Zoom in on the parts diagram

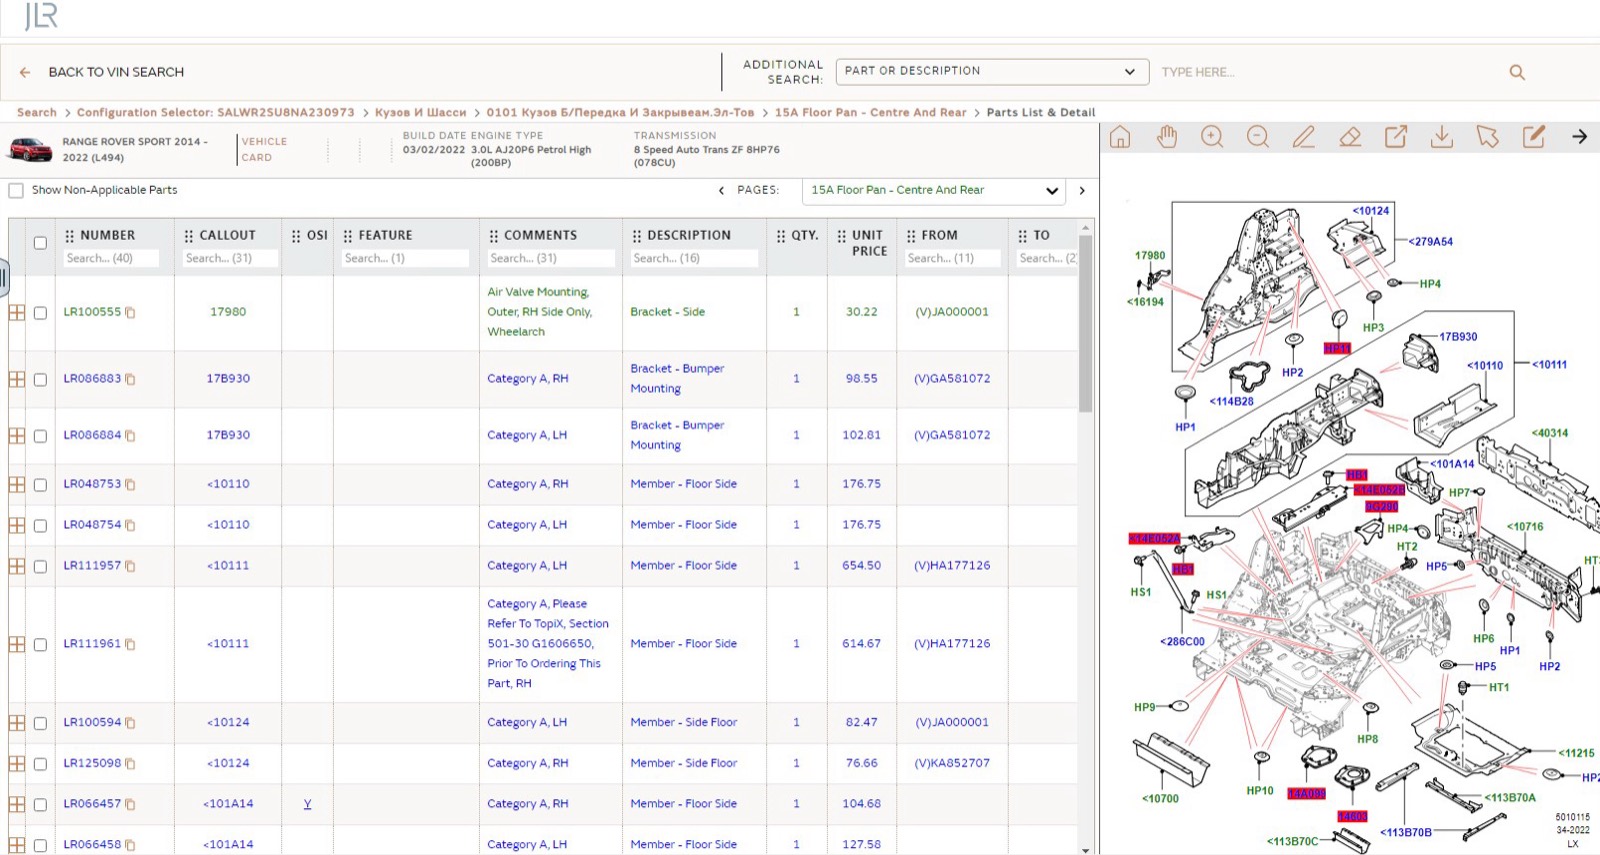pos(1212,137)
